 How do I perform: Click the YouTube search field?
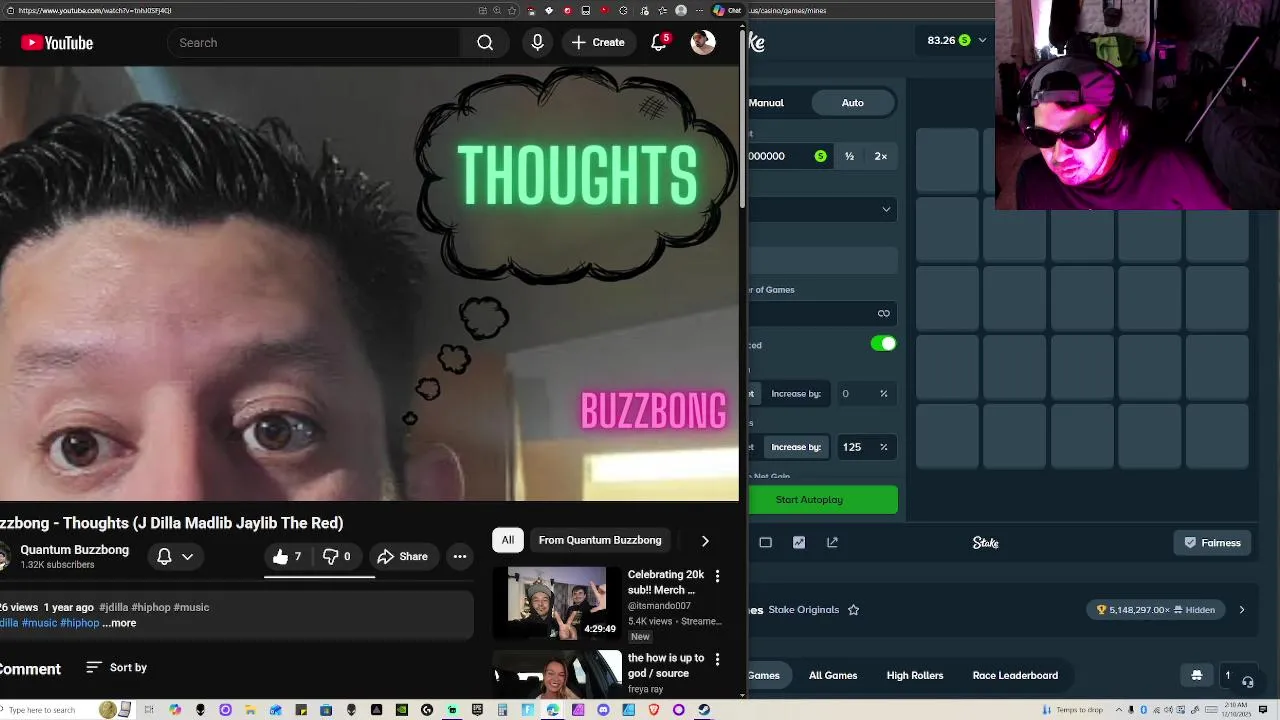point(315,43)
